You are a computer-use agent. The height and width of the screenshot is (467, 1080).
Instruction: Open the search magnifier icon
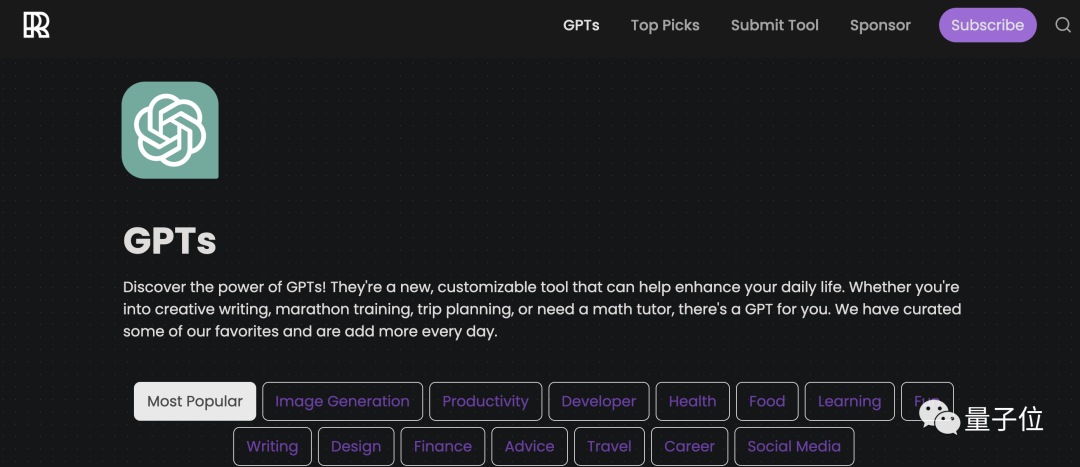1063,25
